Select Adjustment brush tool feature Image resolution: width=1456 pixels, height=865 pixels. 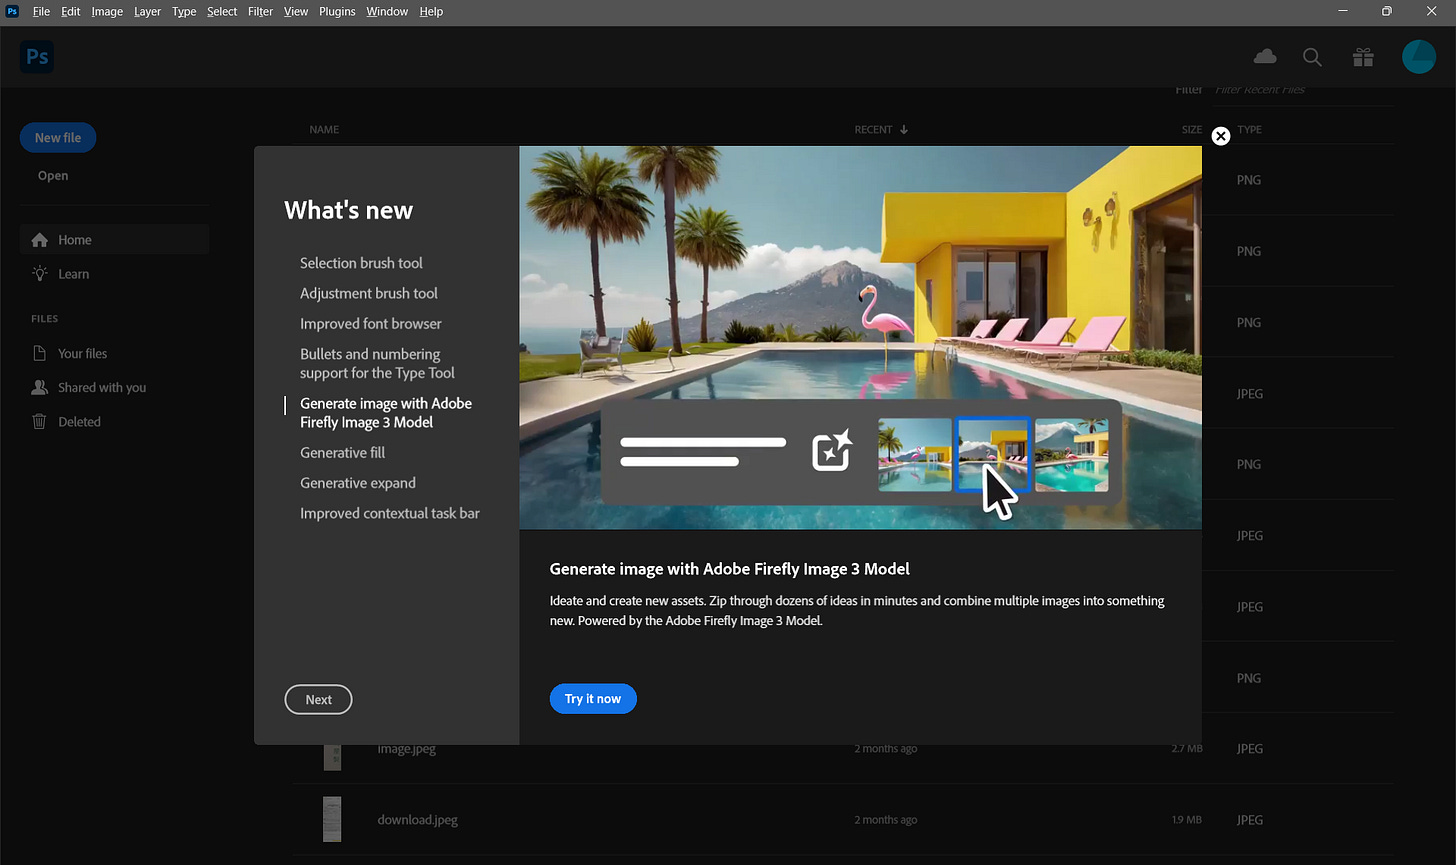point(369,293)
